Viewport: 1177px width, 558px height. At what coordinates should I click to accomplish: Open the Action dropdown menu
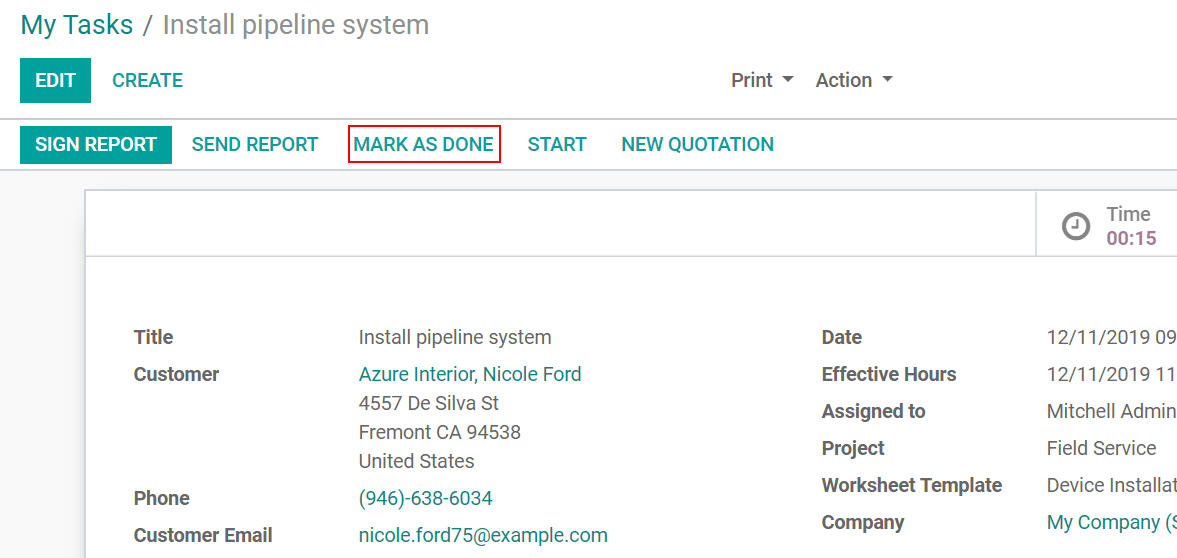click(854, 80)
